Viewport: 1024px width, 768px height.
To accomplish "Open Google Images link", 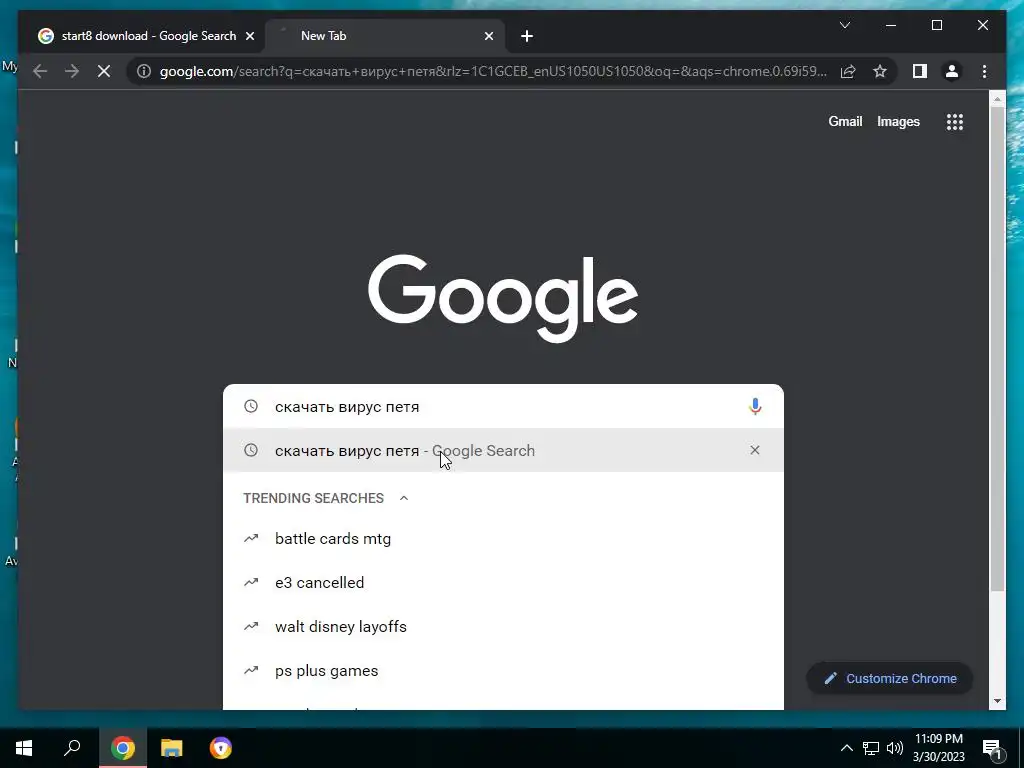I will coord(898,121).
